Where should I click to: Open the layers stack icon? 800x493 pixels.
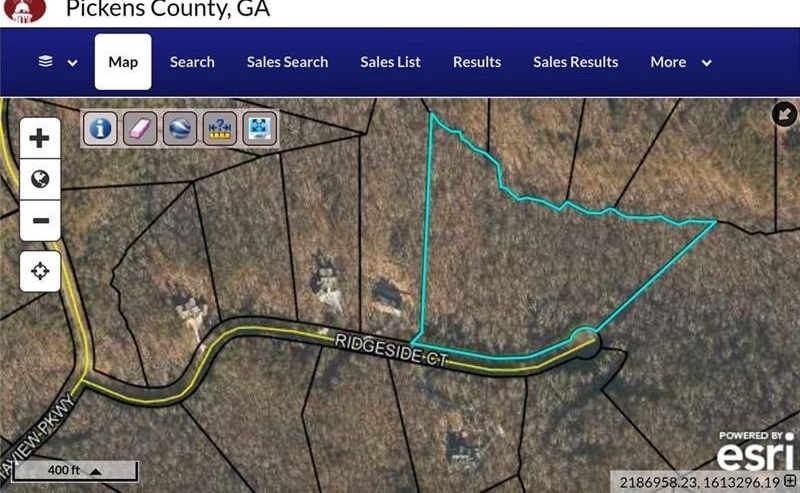(45, 62)
